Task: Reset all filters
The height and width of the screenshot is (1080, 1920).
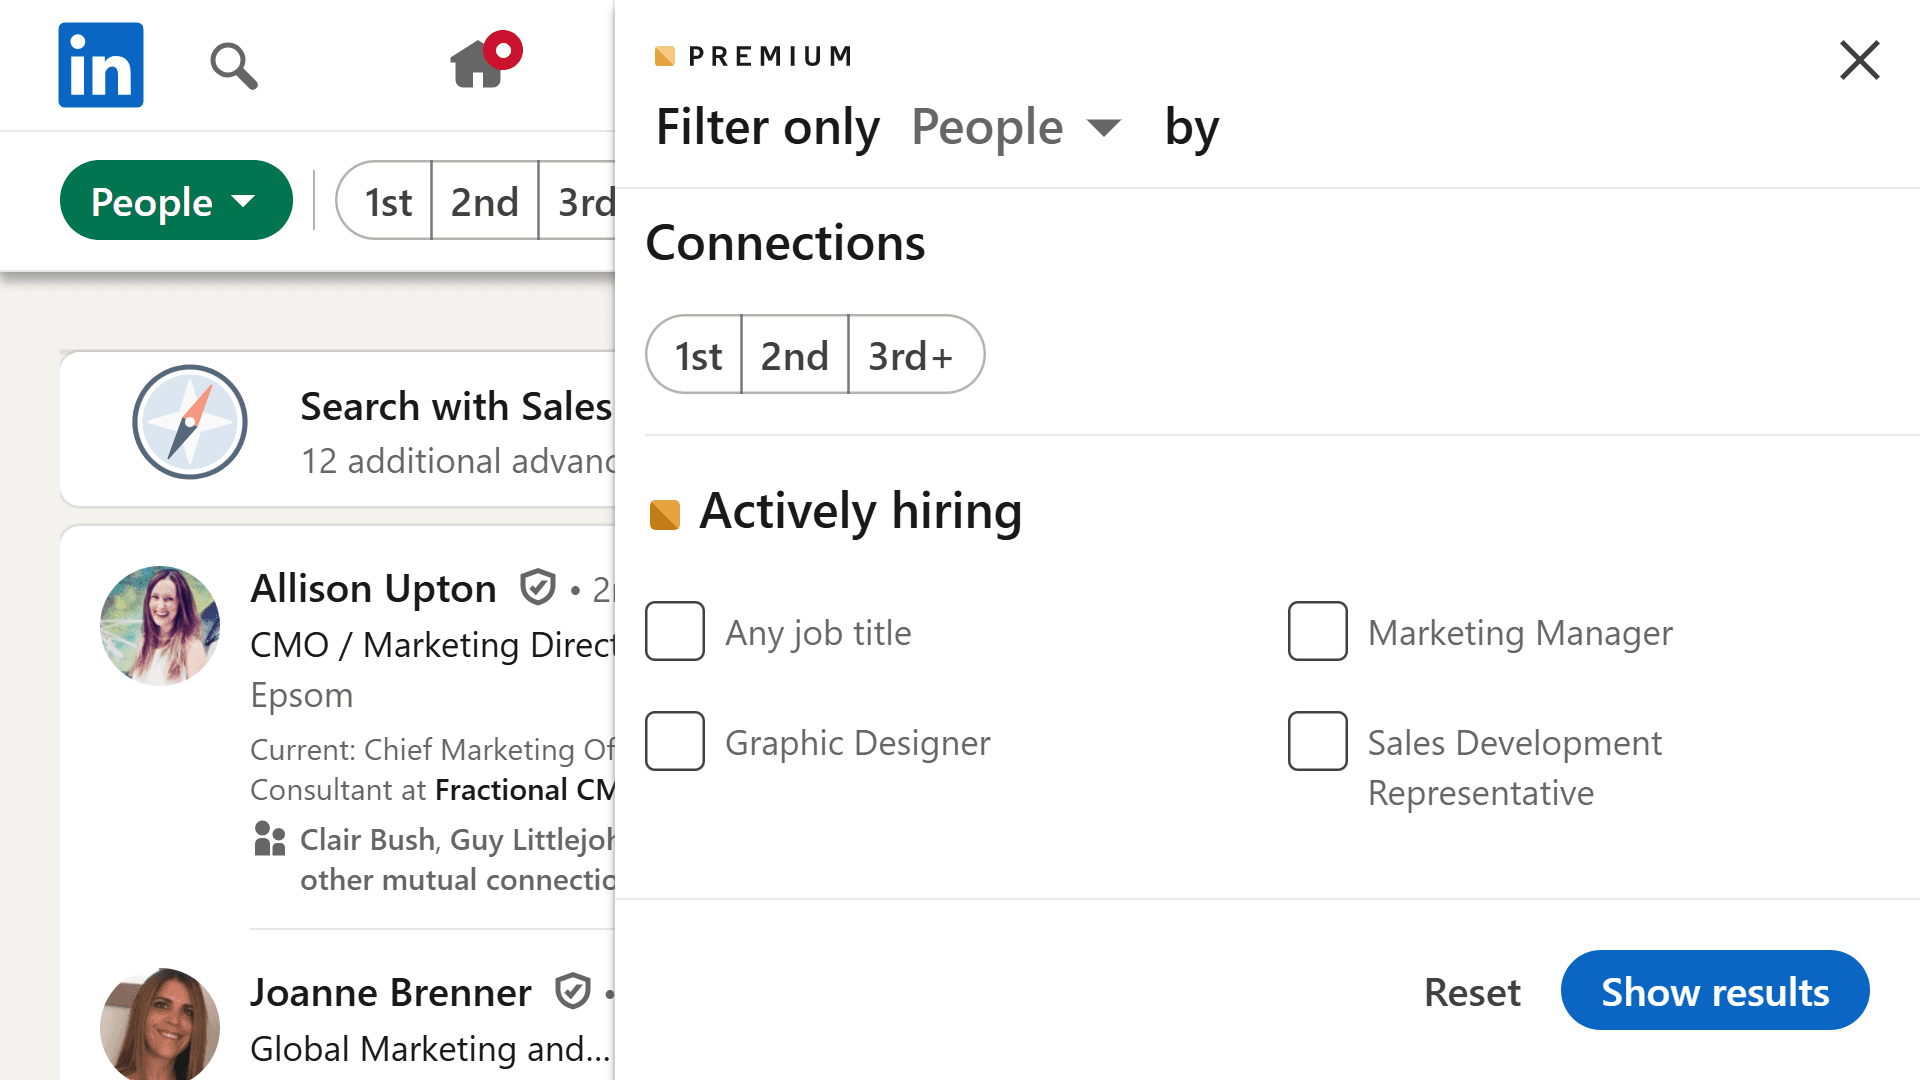Action: 1471,991
